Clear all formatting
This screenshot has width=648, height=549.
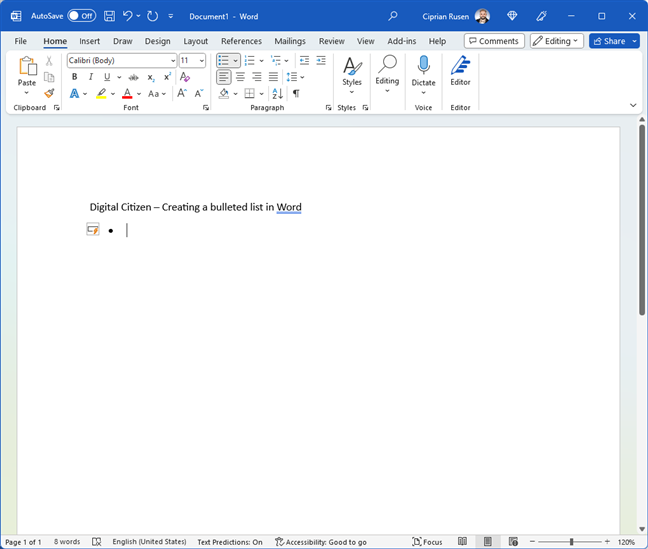(184, 77)
